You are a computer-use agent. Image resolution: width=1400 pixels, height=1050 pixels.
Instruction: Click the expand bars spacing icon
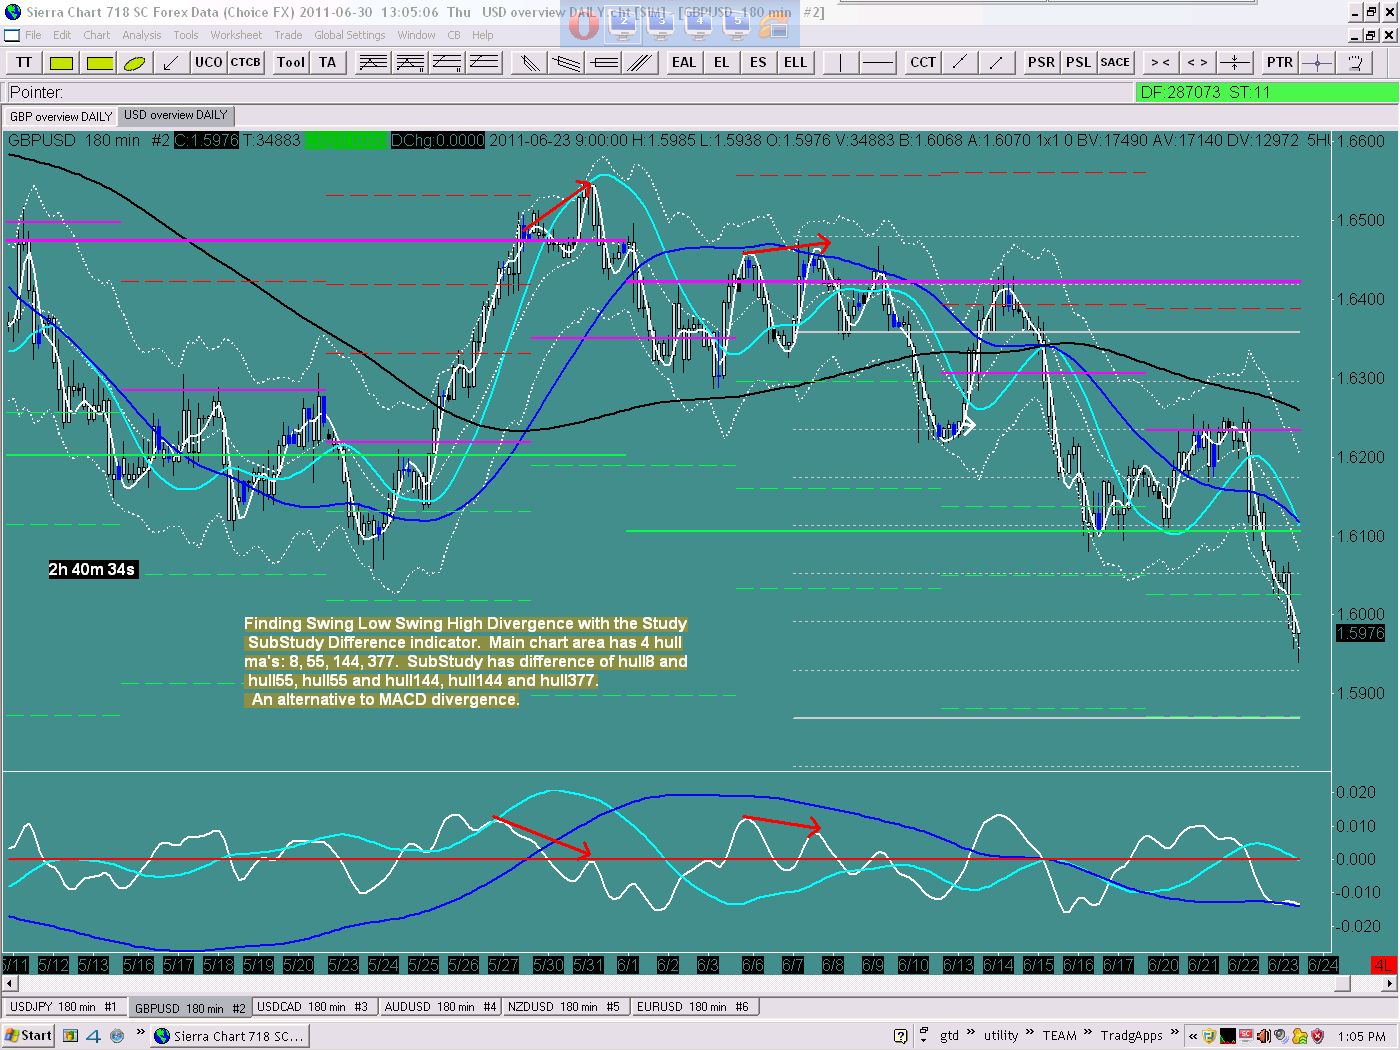point(1197,63)
